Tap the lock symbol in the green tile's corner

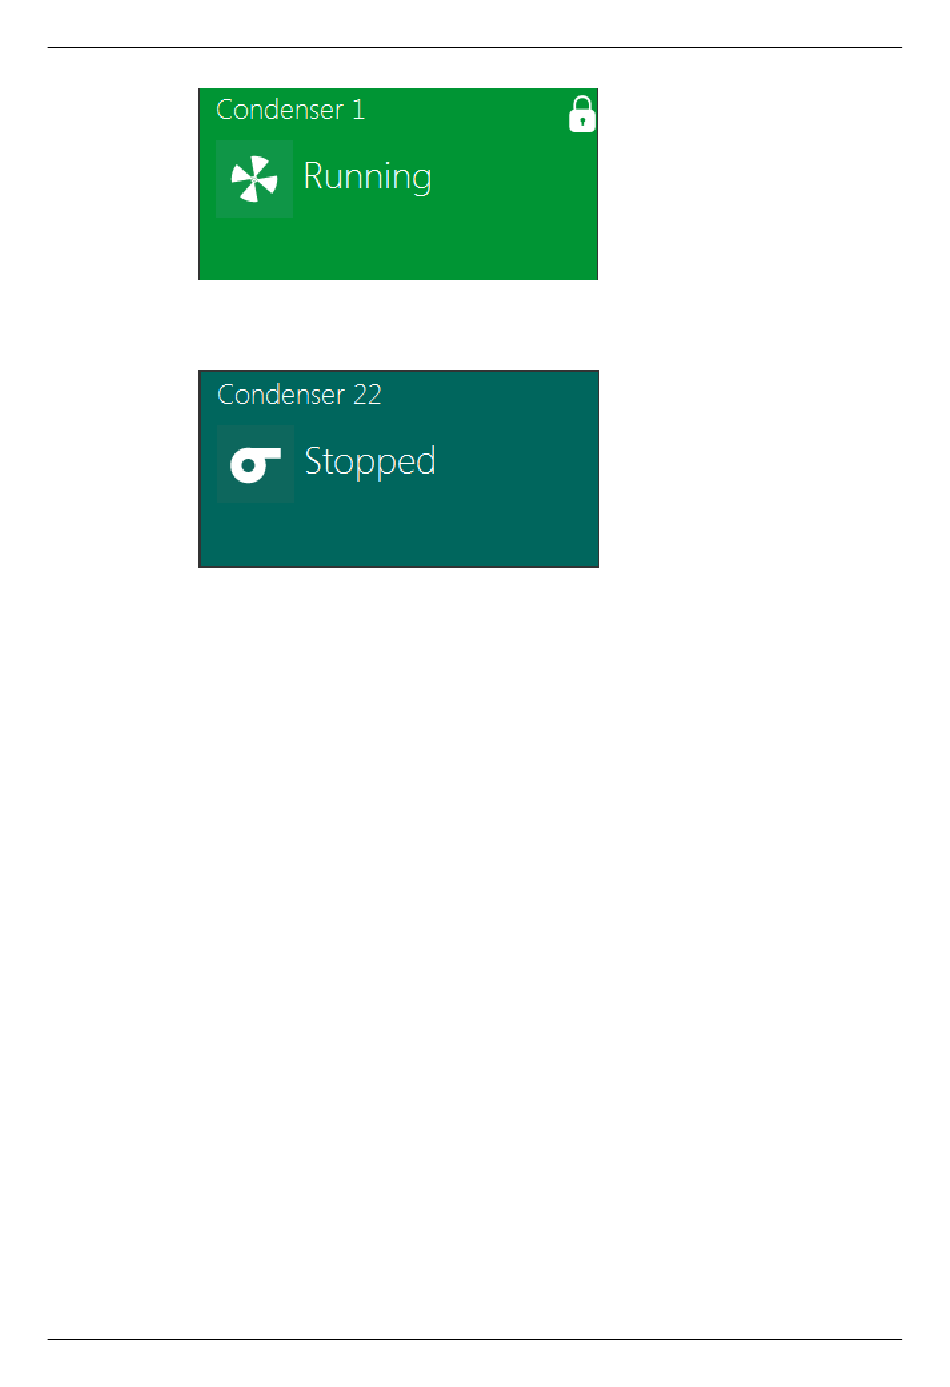582,114
